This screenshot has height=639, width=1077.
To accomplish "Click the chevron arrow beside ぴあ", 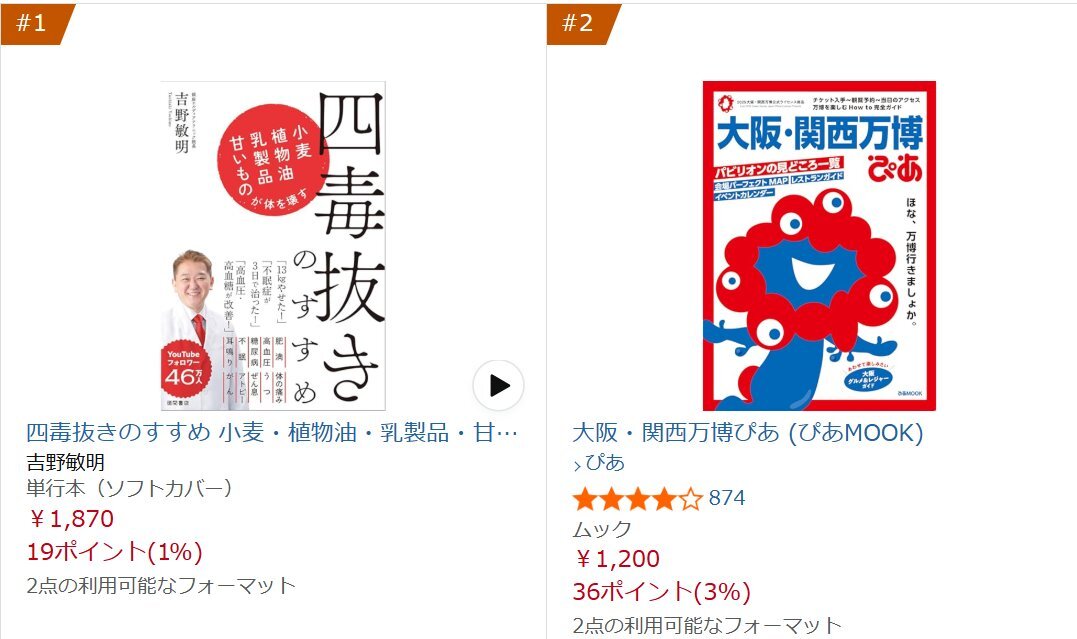I will tap(577, 465).
